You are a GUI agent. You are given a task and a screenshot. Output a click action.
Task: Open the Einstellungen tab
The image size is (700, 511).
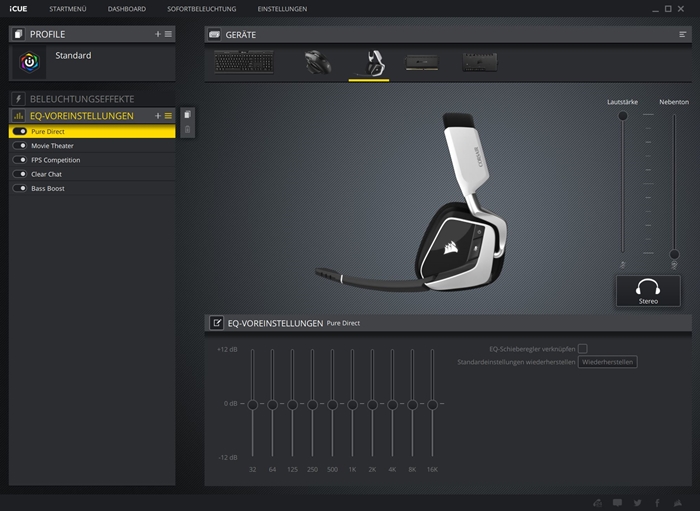point(282,9)
